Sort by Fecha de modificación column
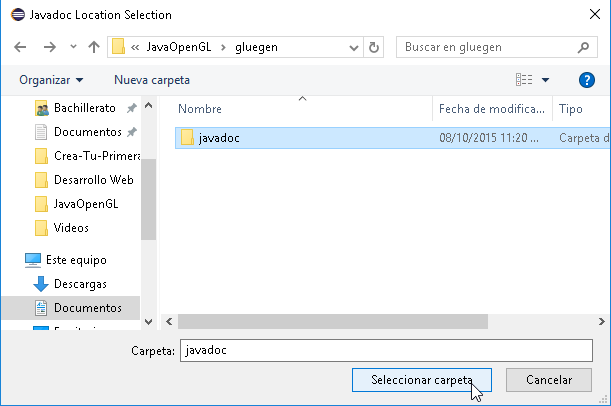 click(x=492, y=109)
